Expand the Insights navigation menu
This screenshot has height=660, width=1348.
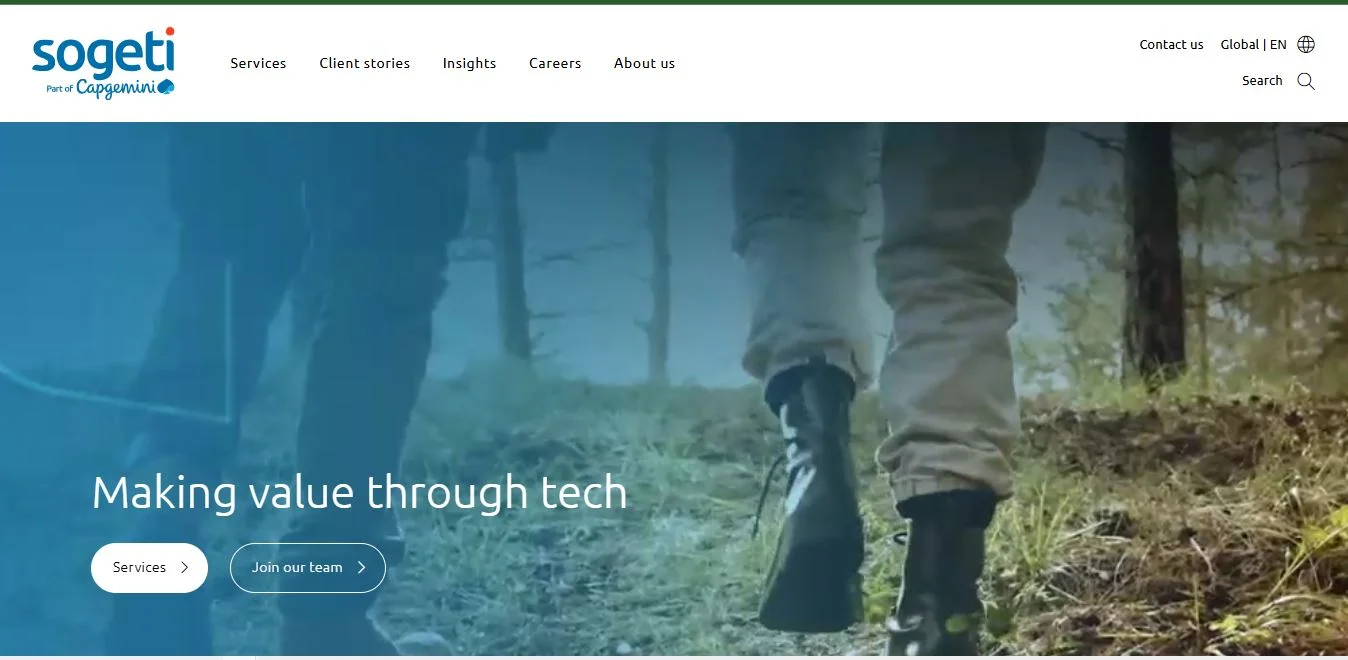coord(469,63)
